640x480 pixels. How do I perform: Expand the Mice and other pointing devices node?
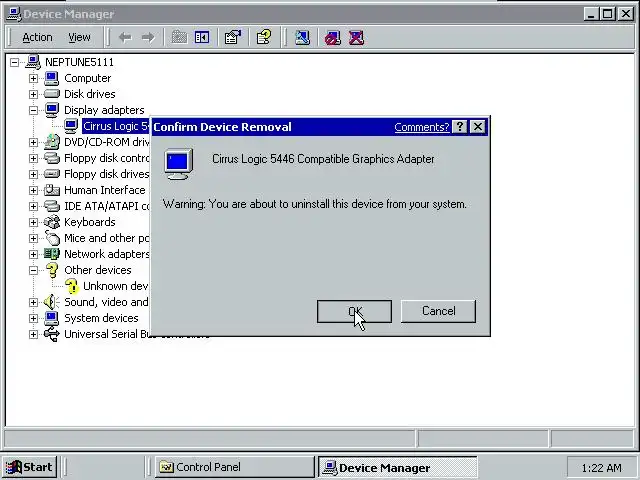coord(33,238)
